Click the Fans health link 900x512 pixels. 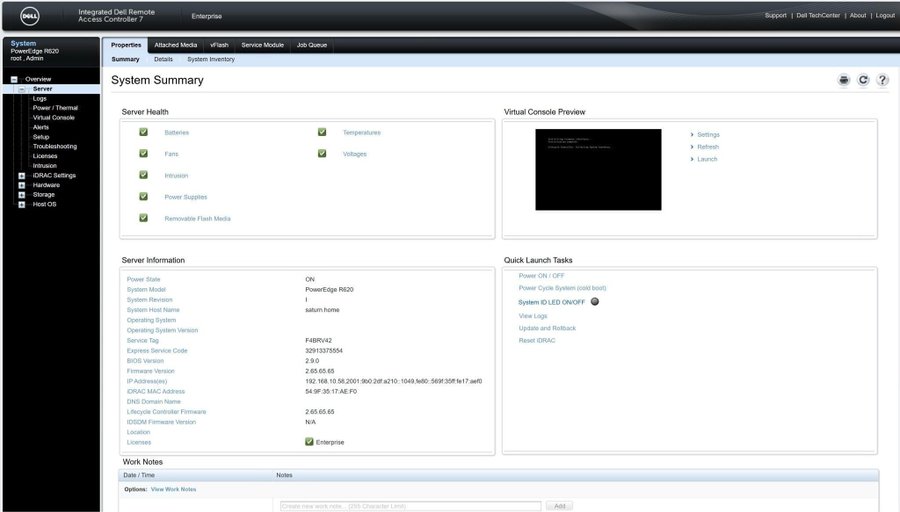pyautogui.click(x=171, y=154)
